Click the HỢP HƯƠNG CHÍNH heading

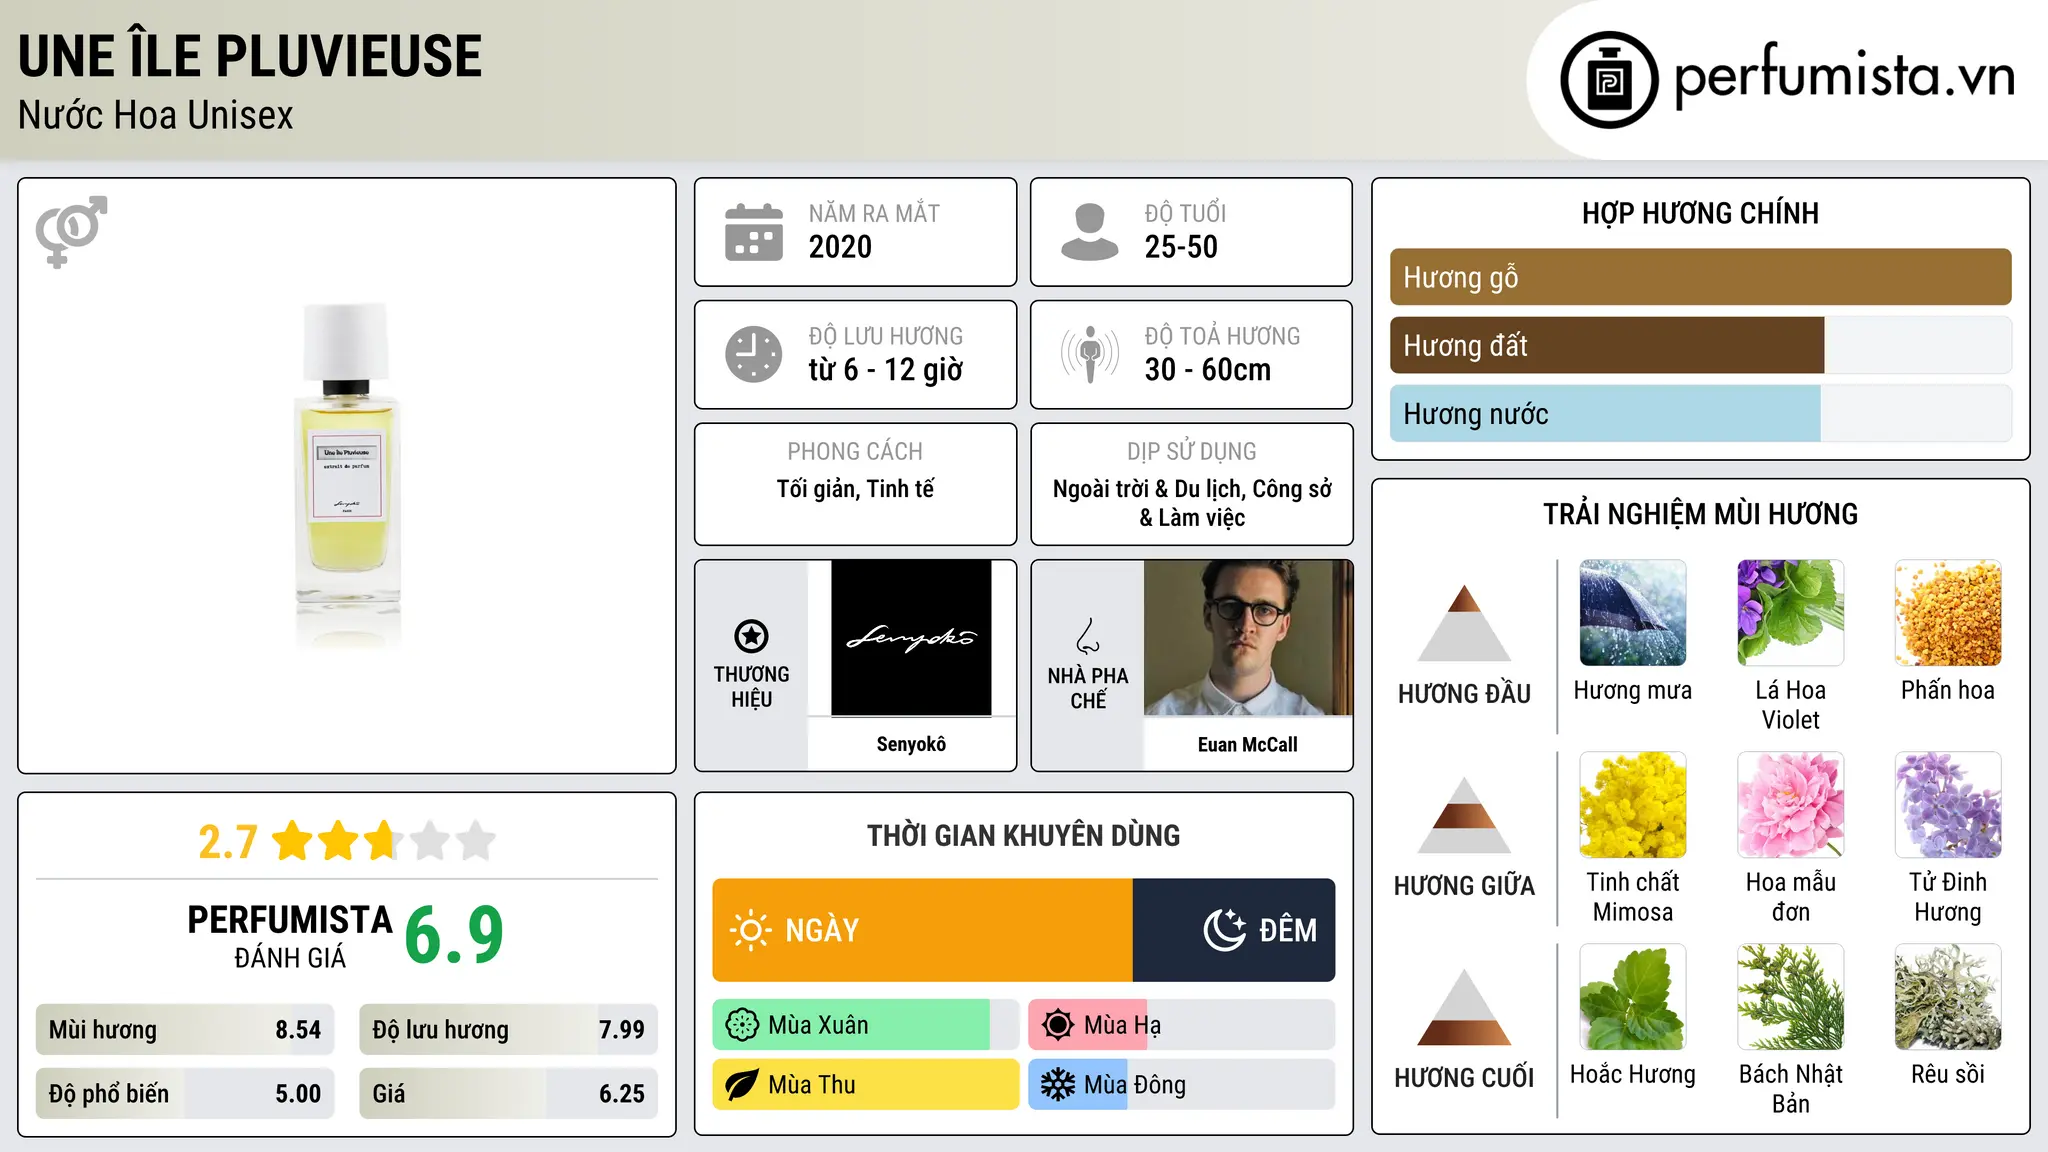[1700, 213]
